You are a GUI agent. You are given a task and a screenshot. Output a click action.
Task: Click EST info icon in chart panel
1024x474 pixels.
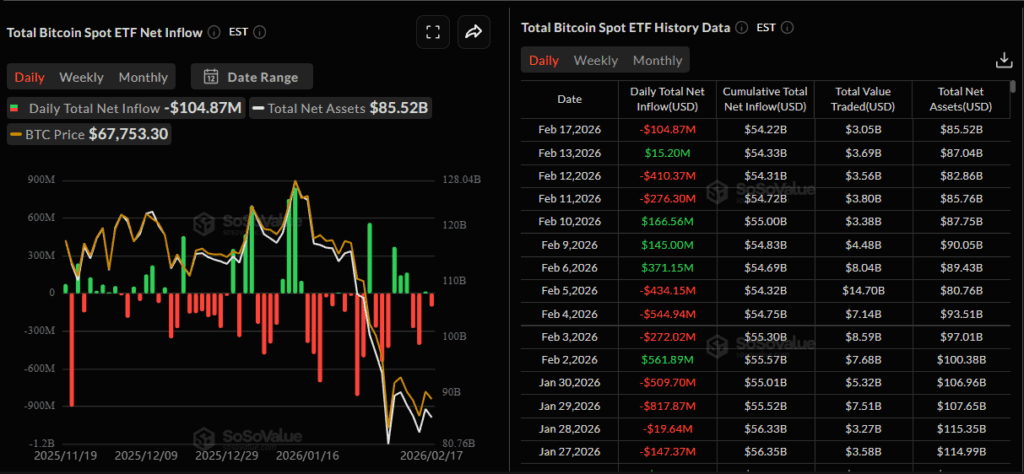(x=260, y=32)
